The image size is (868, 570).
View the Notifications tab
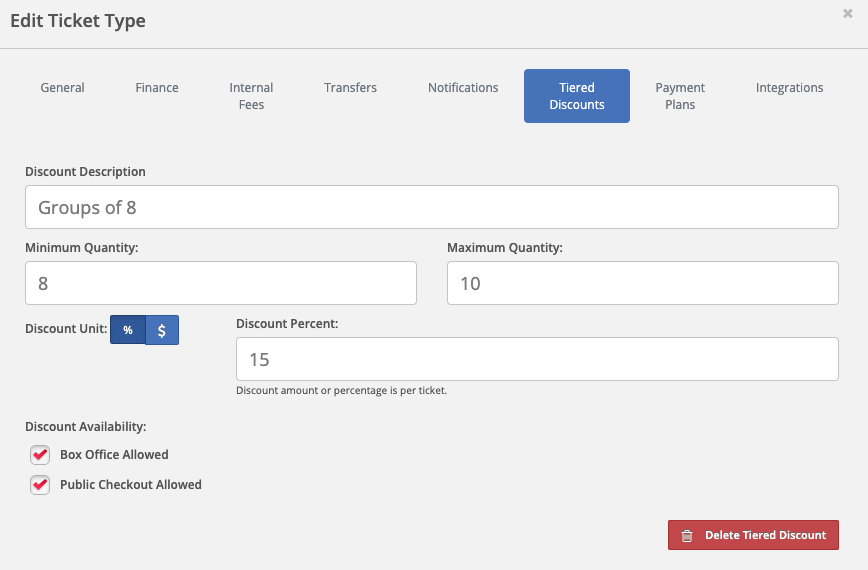[463, 87]
